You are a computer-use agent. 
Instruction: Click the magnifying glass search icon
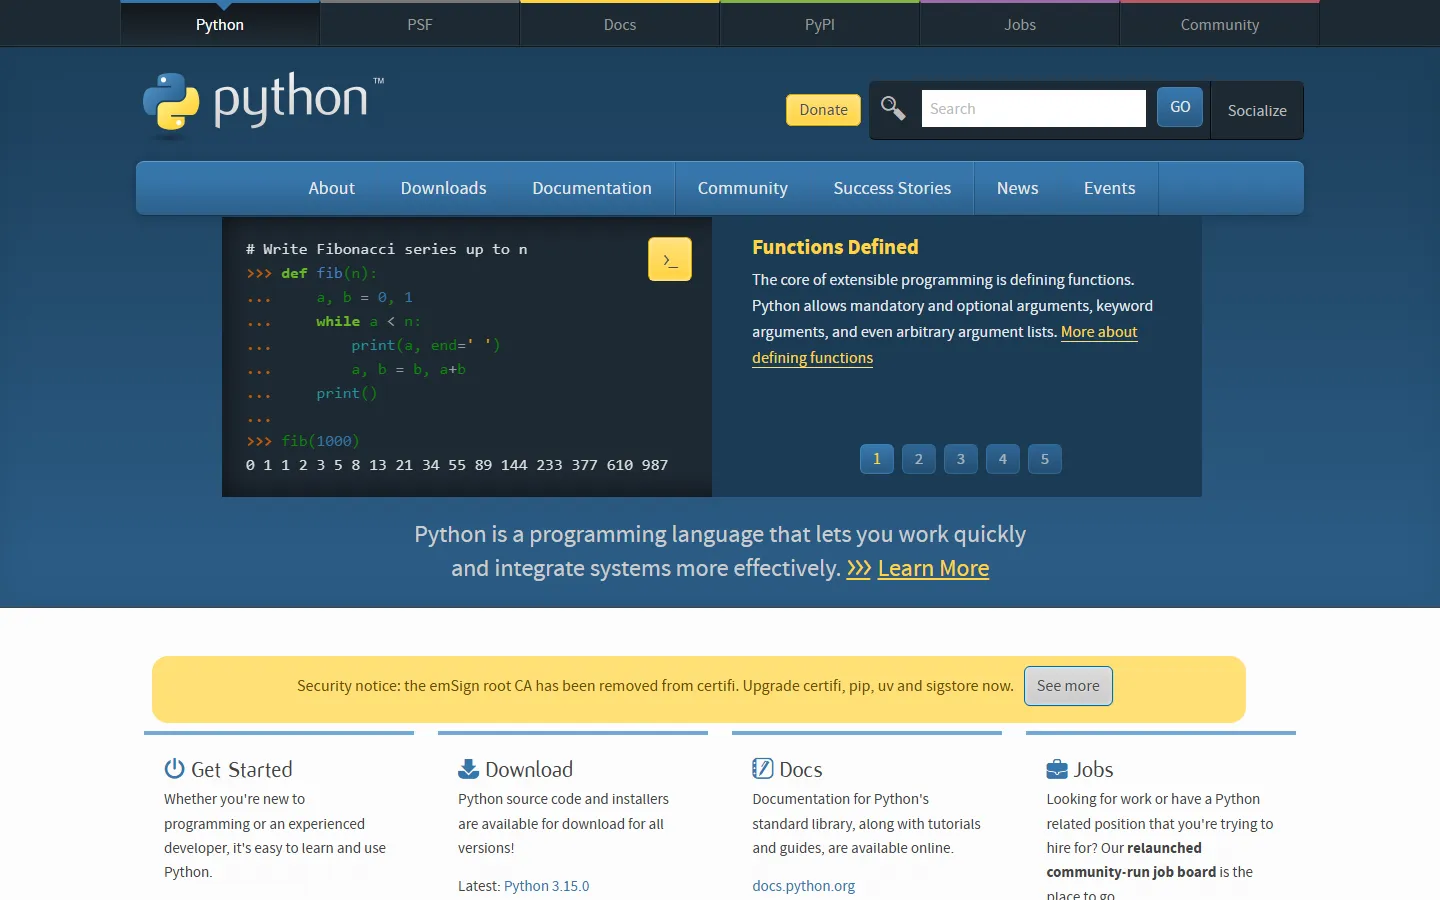point(893,108)
